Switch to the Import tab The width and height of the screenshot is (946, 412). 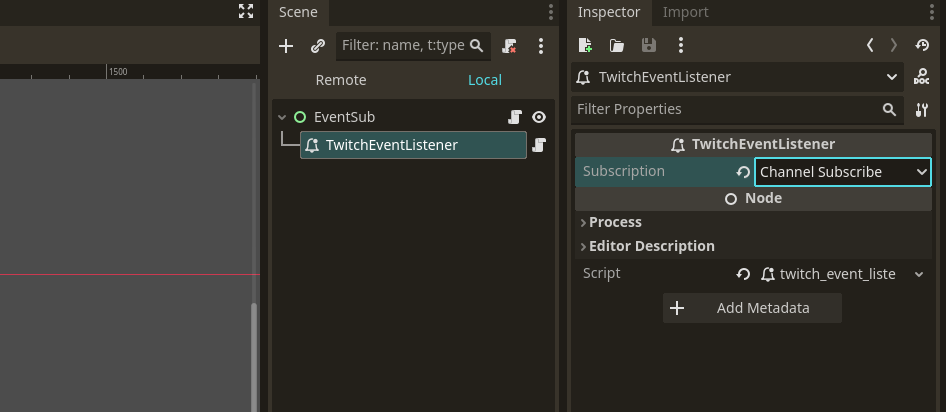point(685,12)
